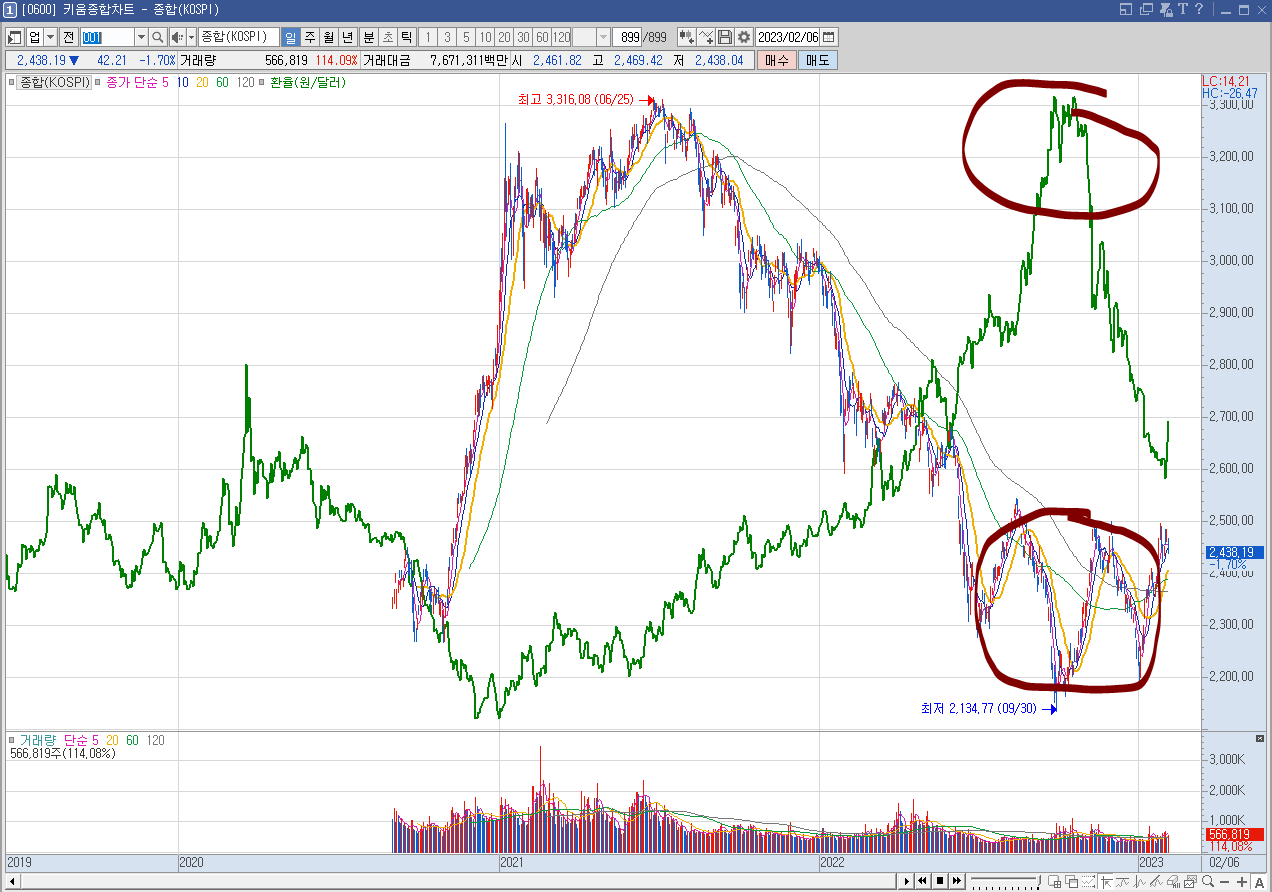Click the 종가 단순 5 moving average legend

(x=136, y=82)
